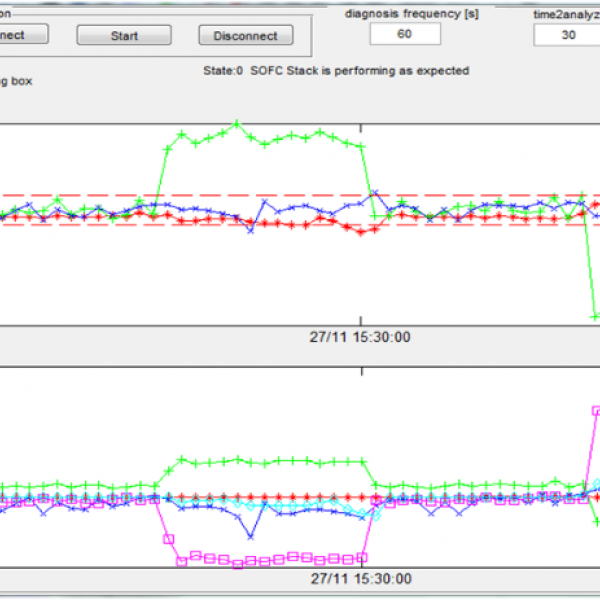Click the upper chart's 27/11 15:30:00 time label
Image resolution: width=600 pixels, height=600 pixels.
359,337
